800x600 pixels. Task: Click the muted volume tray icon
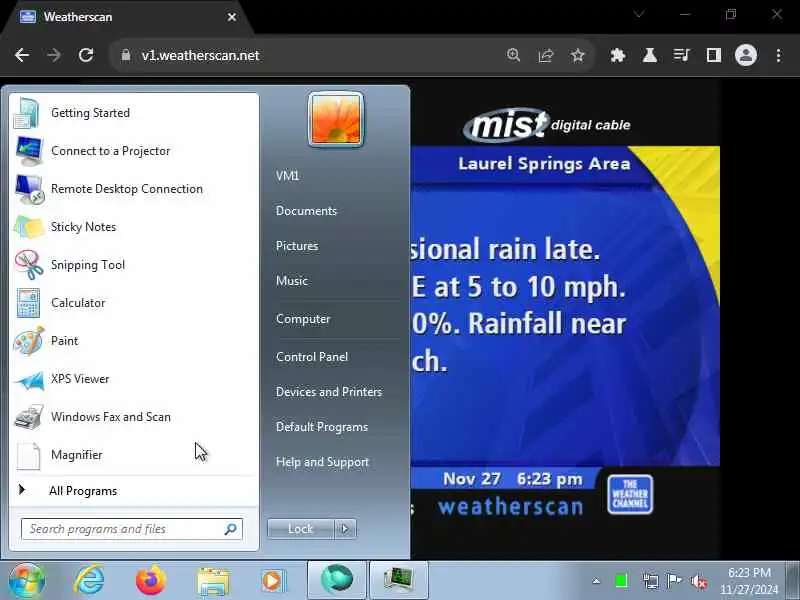(x=698, y=581)
